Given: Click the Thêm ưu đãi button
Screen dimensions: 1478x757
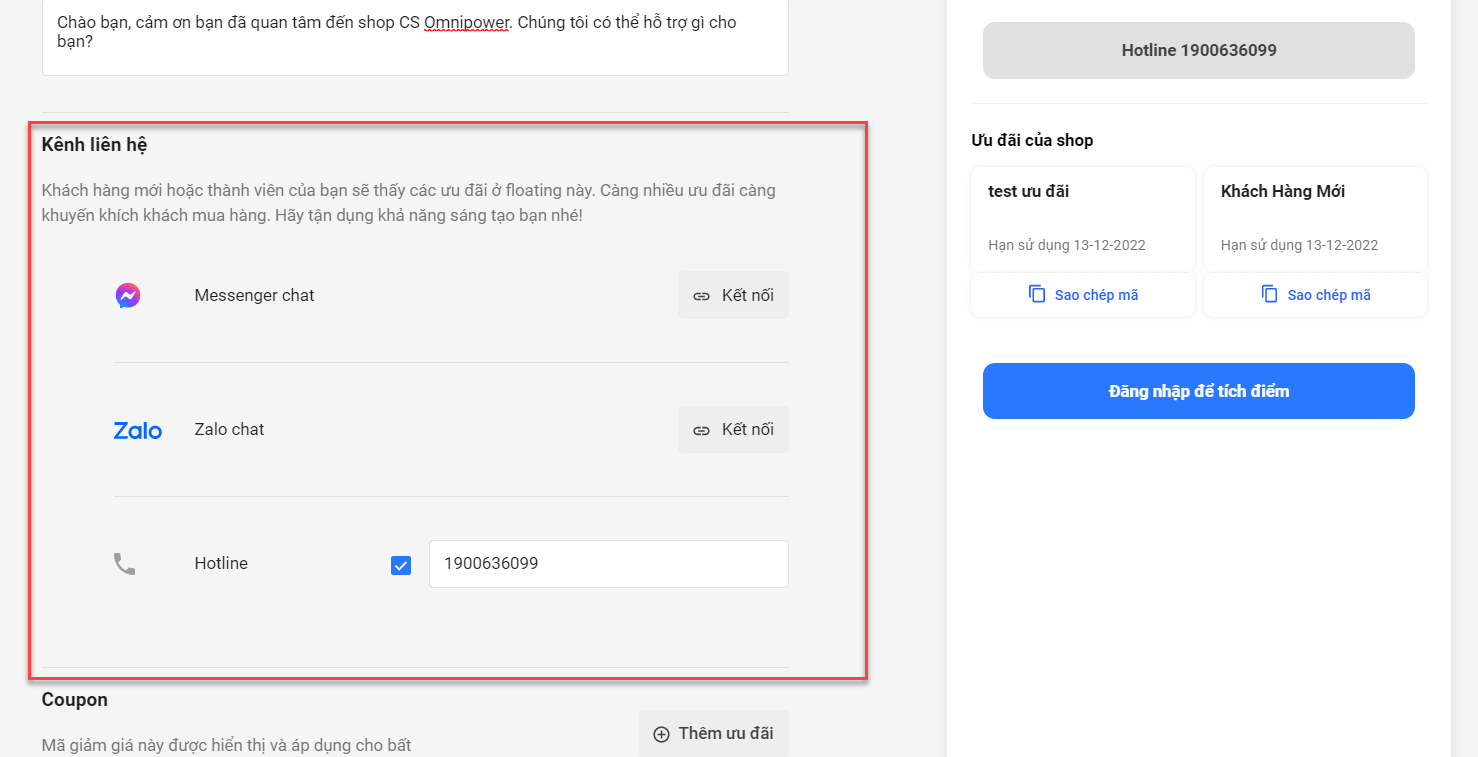Looking at the screenshot, I should click(714, 734).
